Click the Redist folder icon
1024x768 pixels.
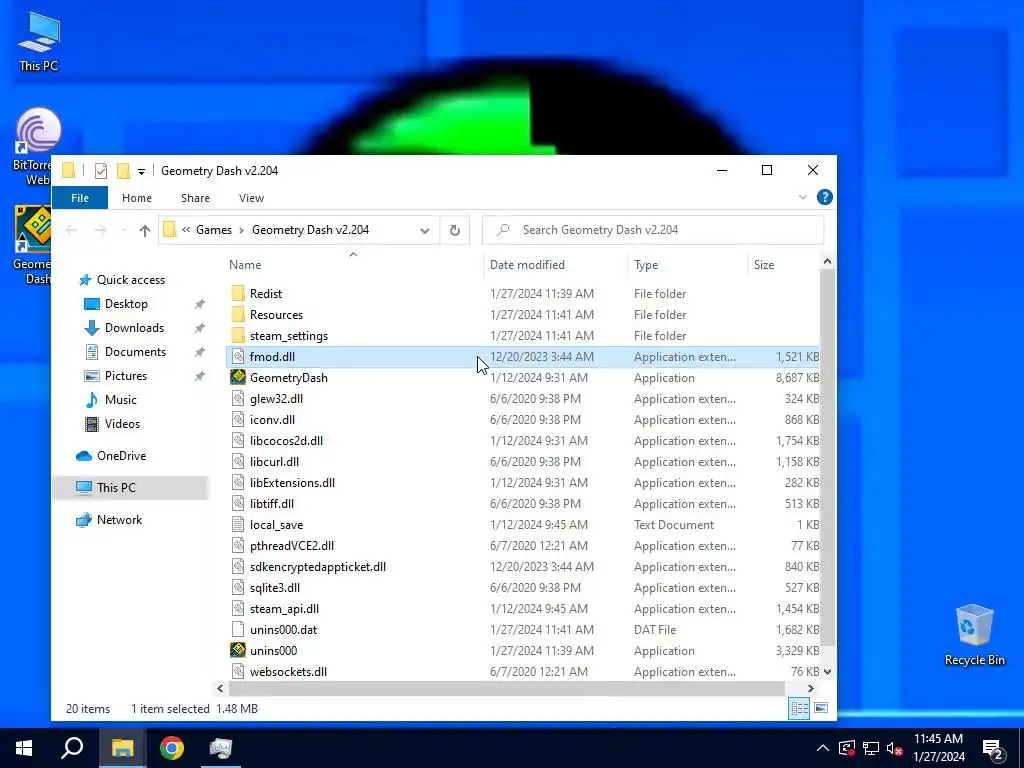238,293
